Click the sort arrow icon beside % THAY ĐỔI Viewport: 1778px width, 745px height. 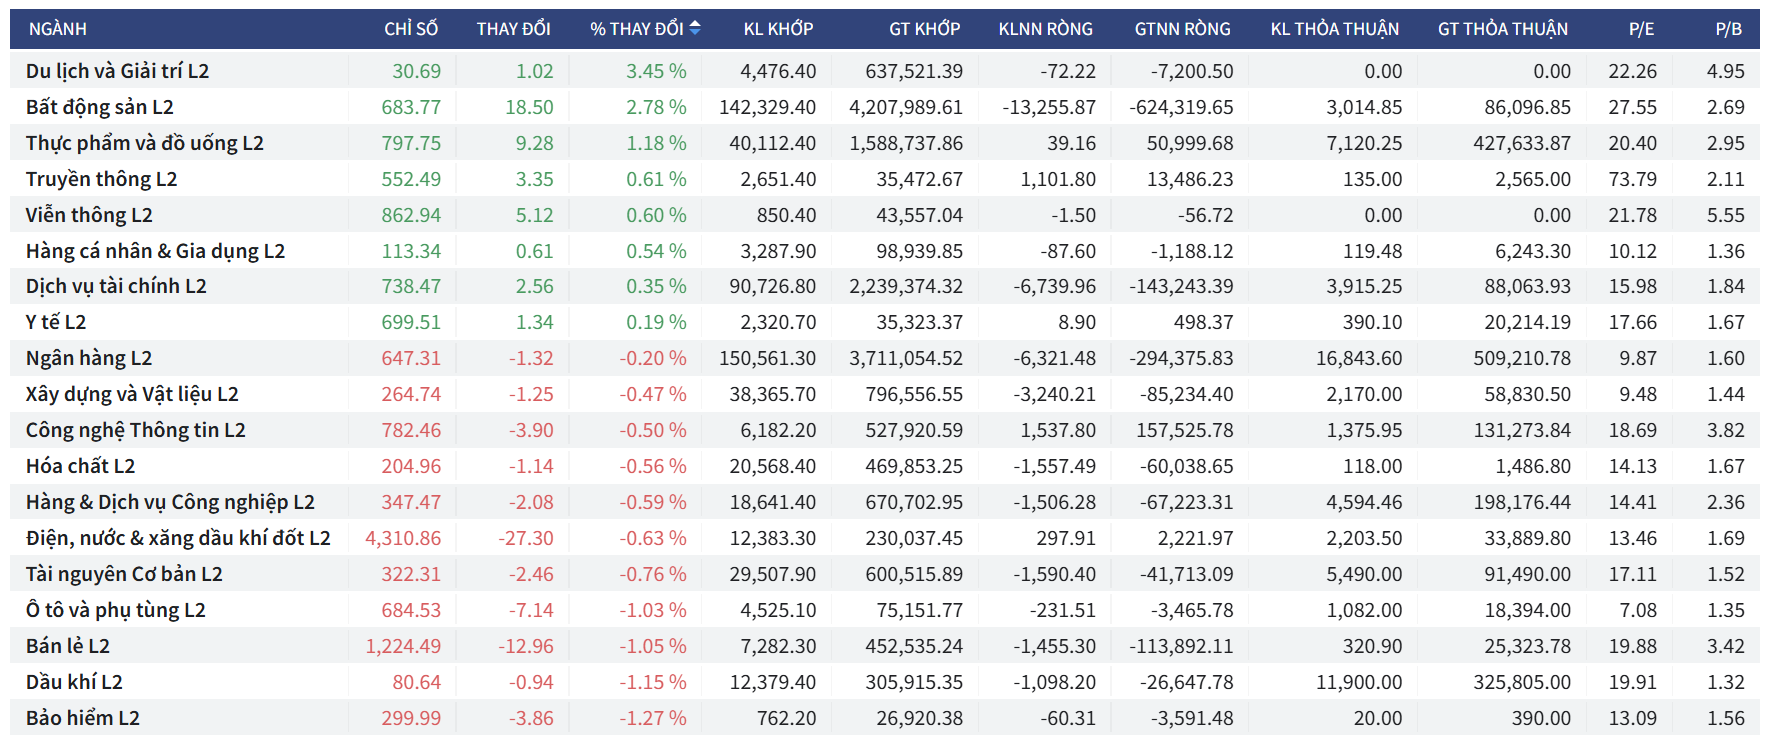click(695, 28)
